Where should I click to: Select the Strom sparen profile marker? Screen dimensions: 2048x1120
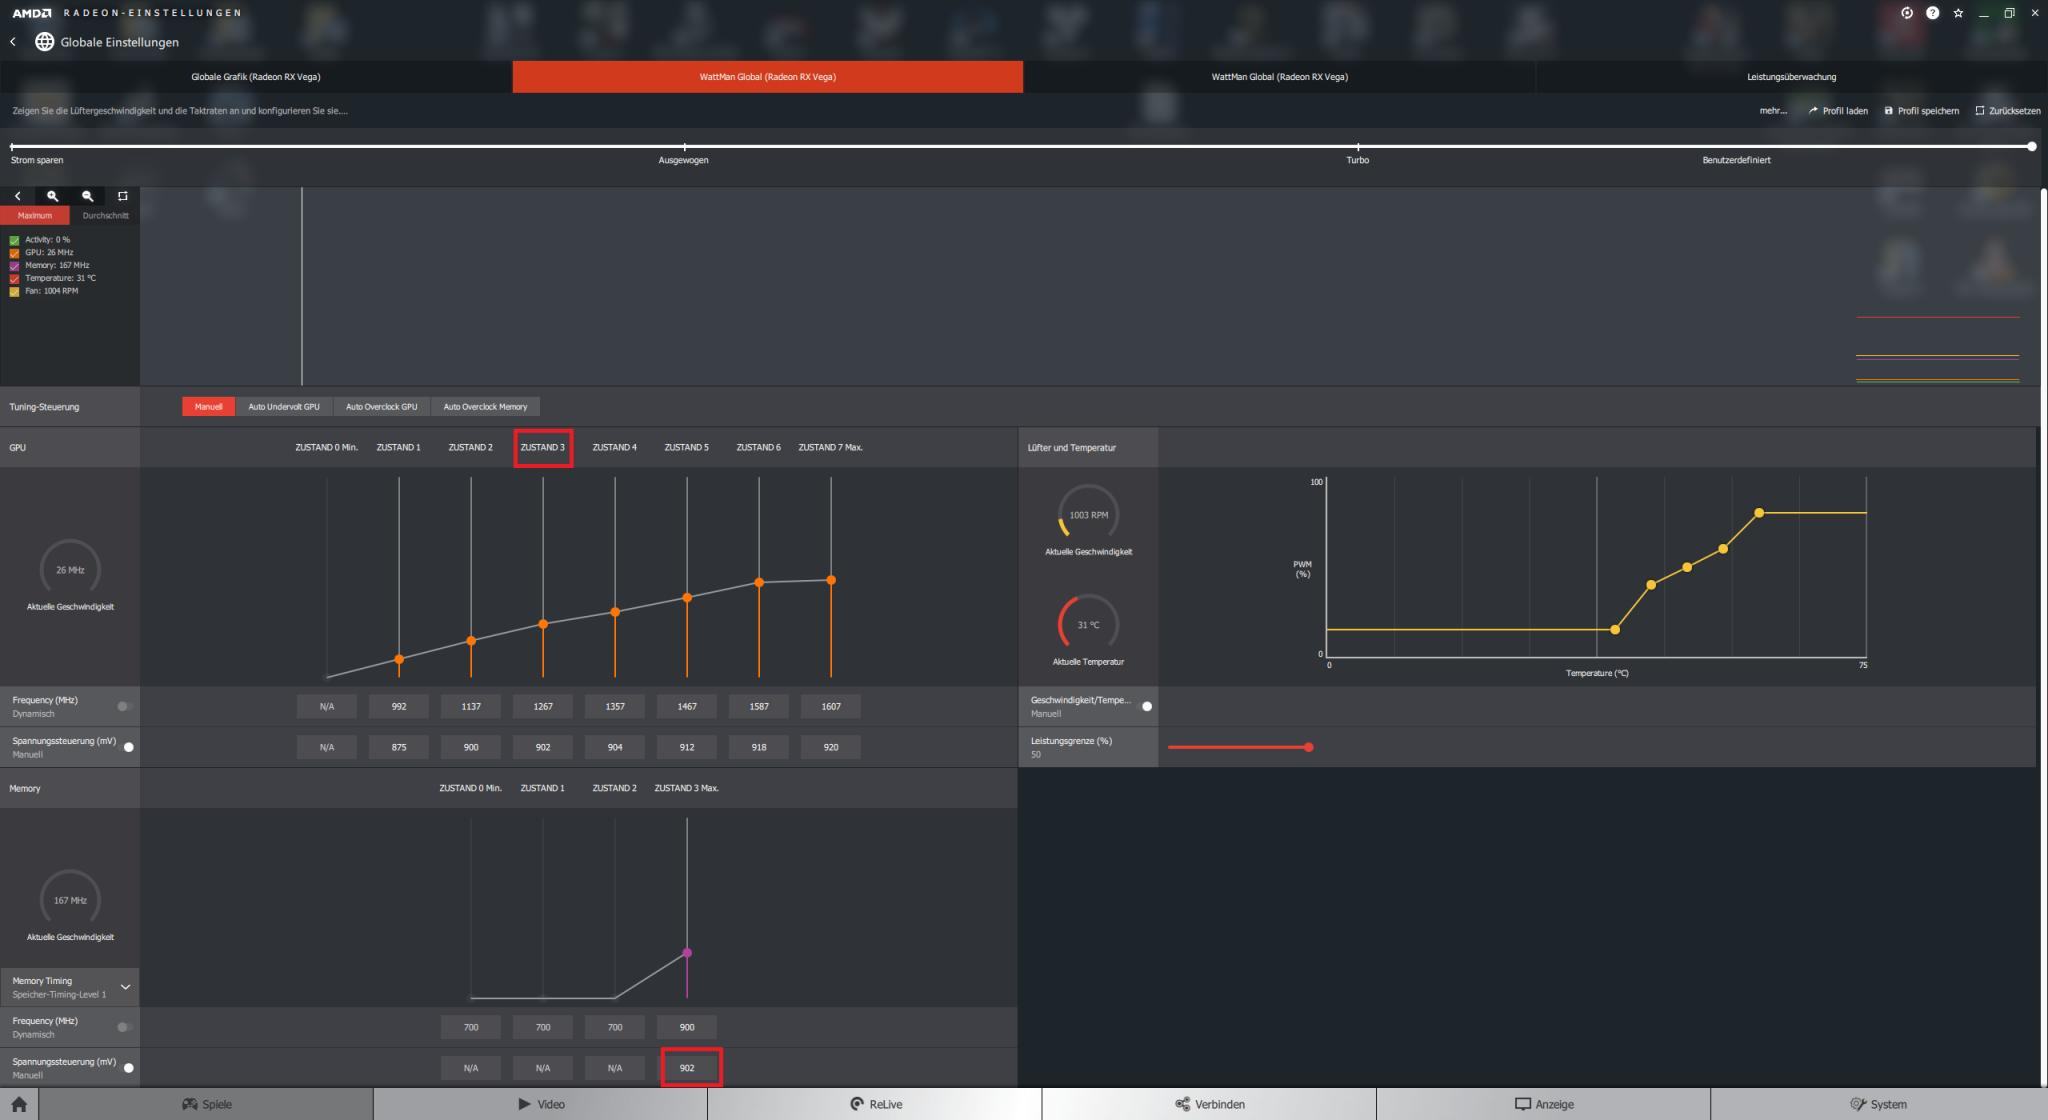[12, 147]
